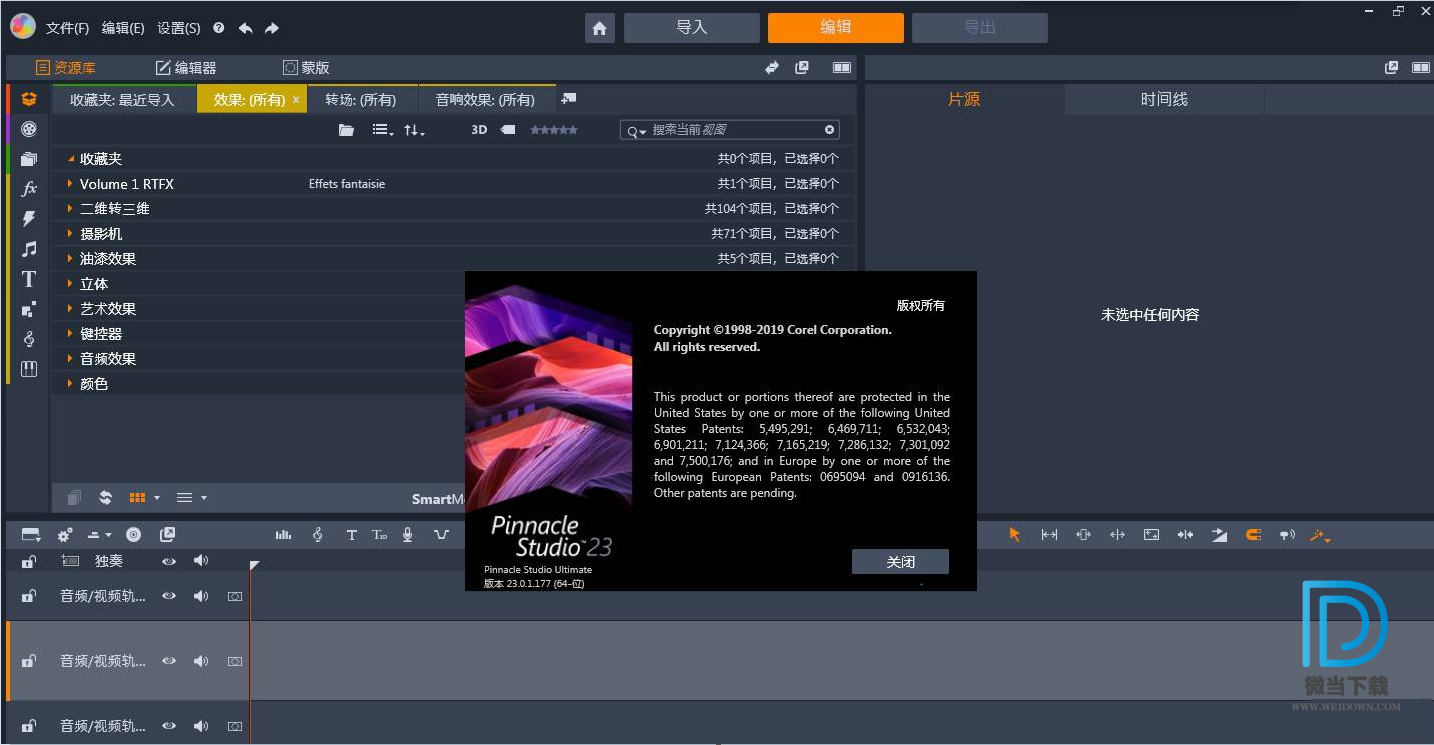Click the 关闭 button in about dialog
This screenshot has height=745, width=1434.
900,561
